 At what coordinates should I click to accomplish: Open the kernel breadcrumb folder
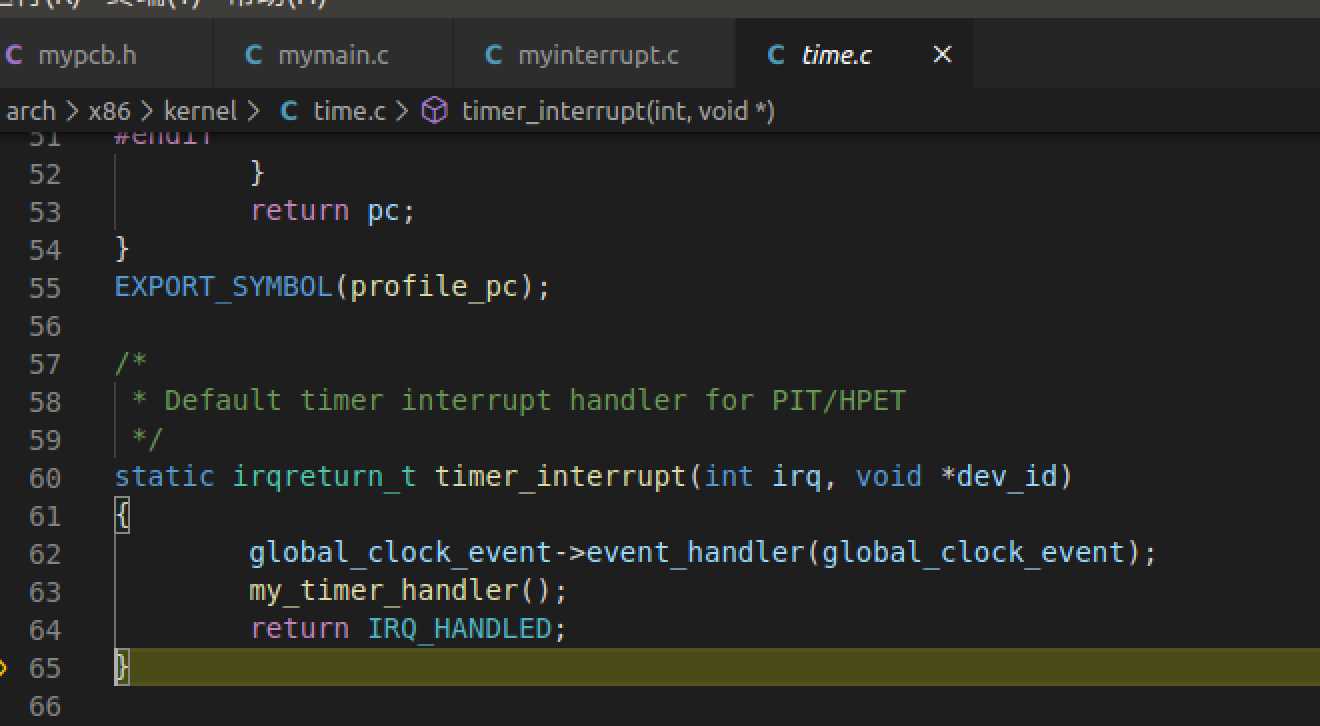200,110
